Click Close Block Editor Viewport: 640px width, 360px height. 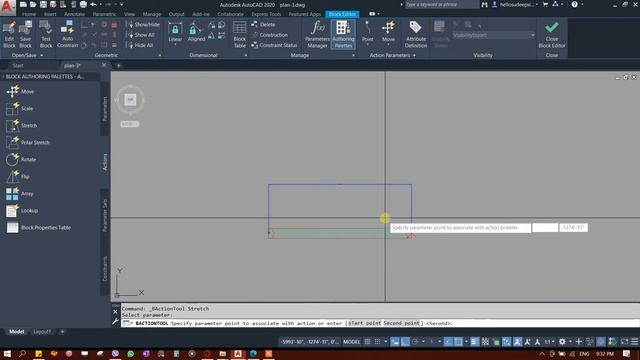551,35
